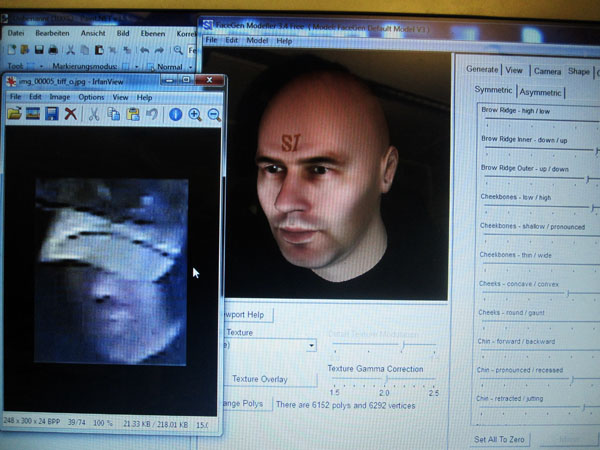Start slideshow via IrfanView toolbar icon
The image size is (600, 450).
33,114
